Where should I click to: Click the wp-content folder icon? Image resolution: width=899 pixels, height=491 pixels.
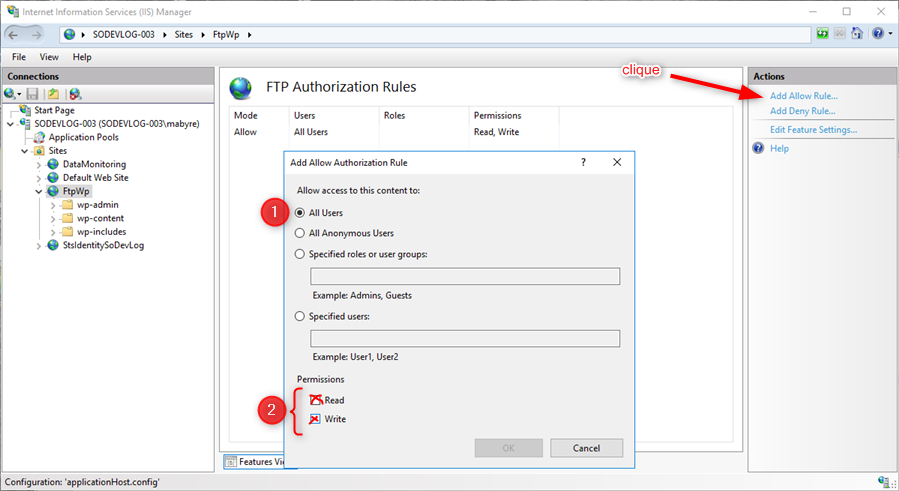68,219
